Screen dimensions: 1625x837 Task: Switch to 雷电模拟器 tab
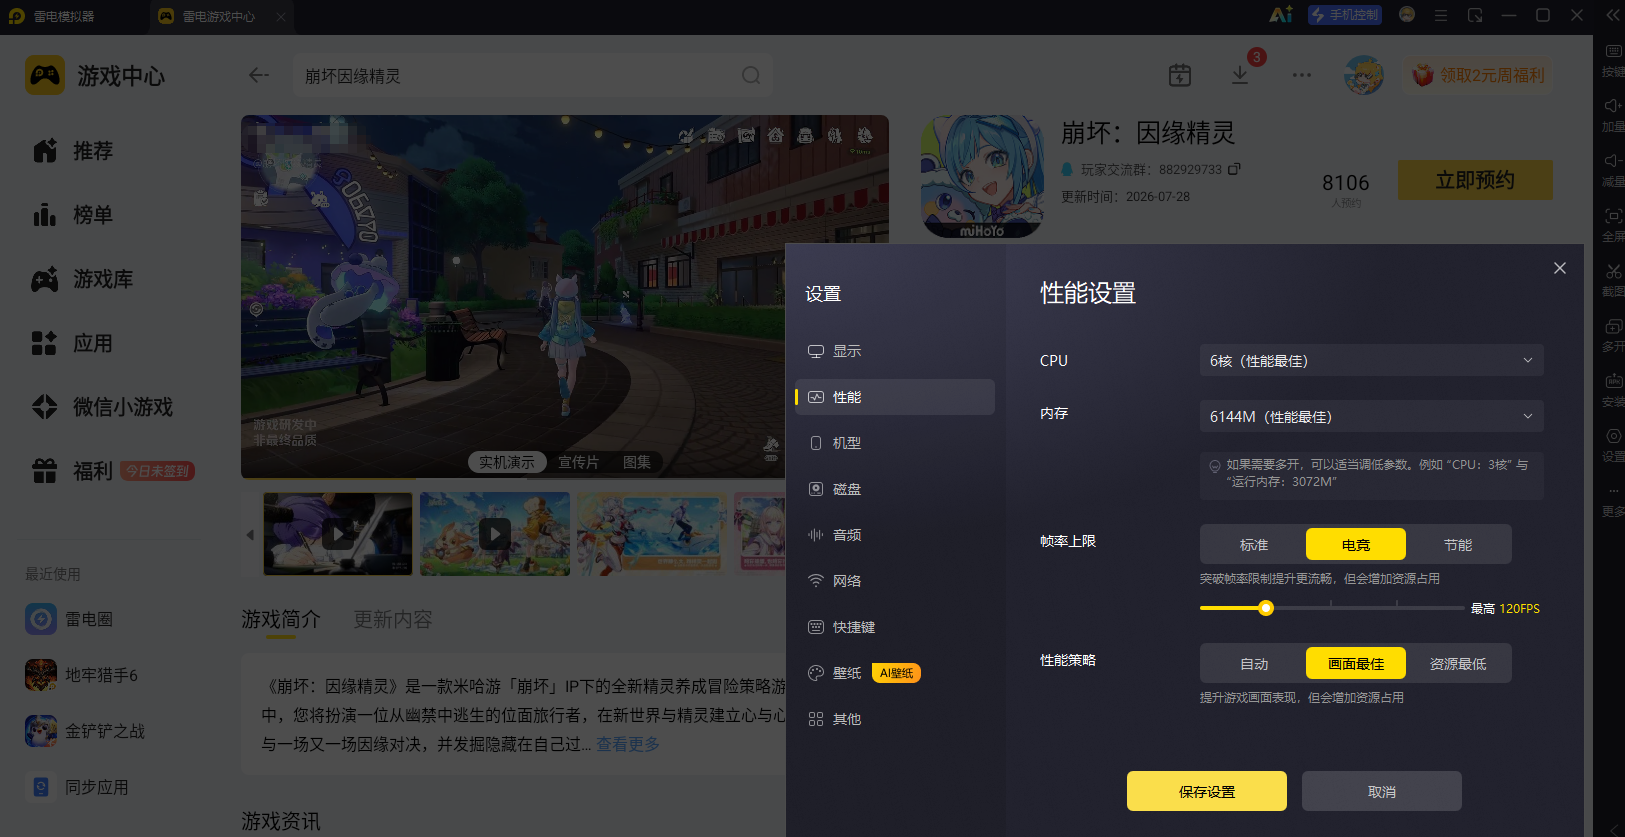coord(65,16)
